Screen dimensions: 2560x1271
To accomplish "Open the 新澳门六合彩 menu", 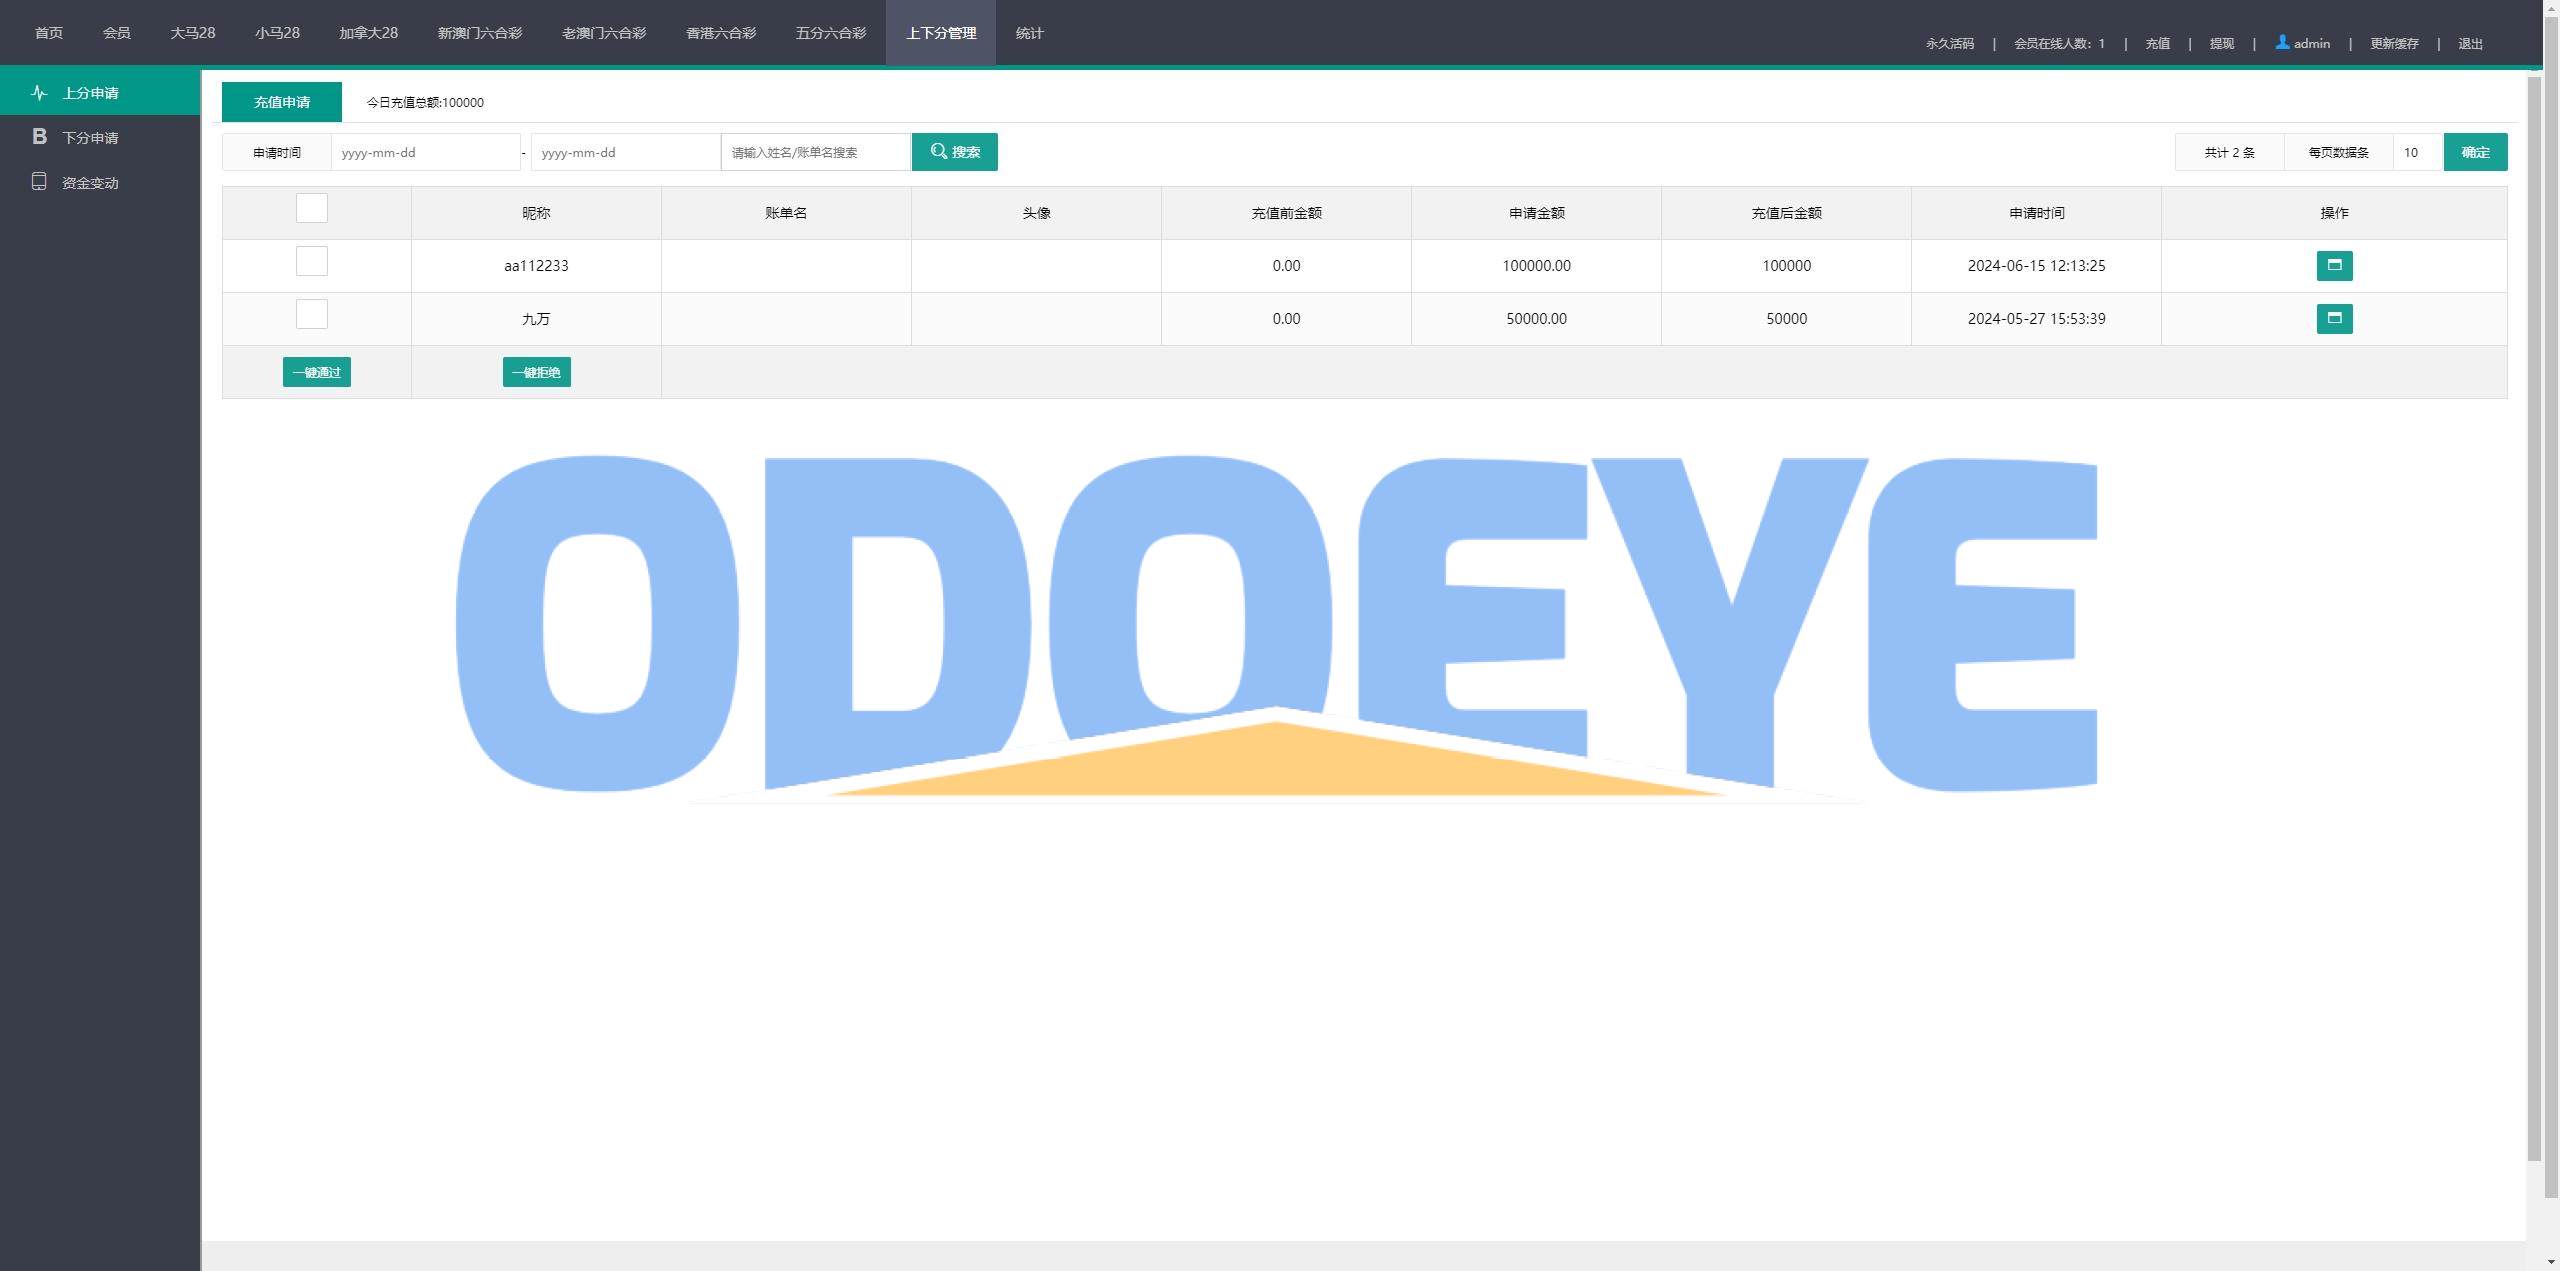I will click(480, 33).
